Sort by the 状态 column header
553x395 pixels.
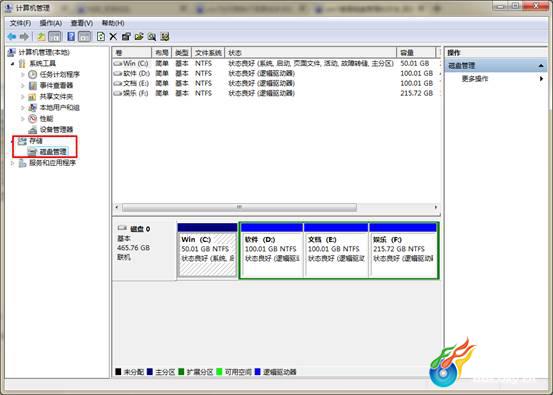tap(310, 53)
